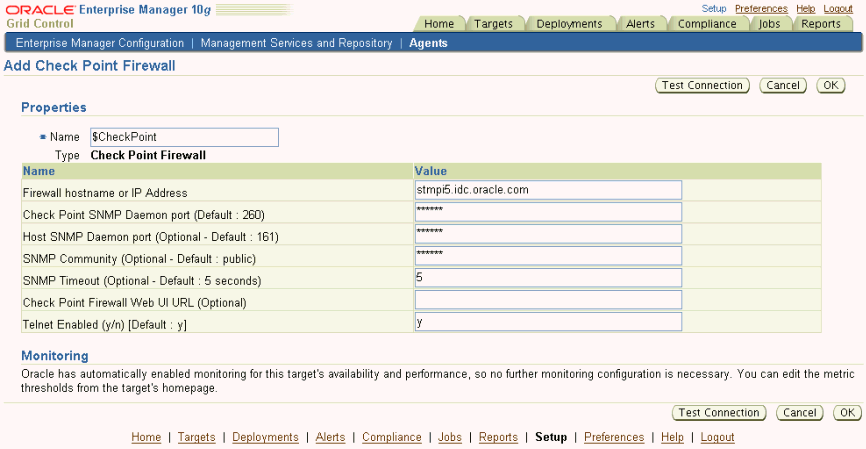Image resolution: width=866 pixels, height=449 pixels.
Task: Click the Telnet Enabled value field
Action: click(x=548, y=322)
